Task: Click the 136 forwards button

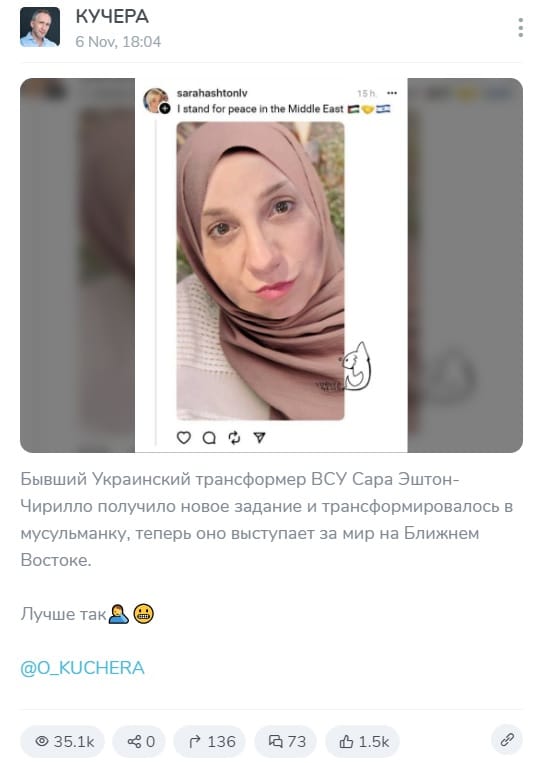Action: (x=210, y=742)
